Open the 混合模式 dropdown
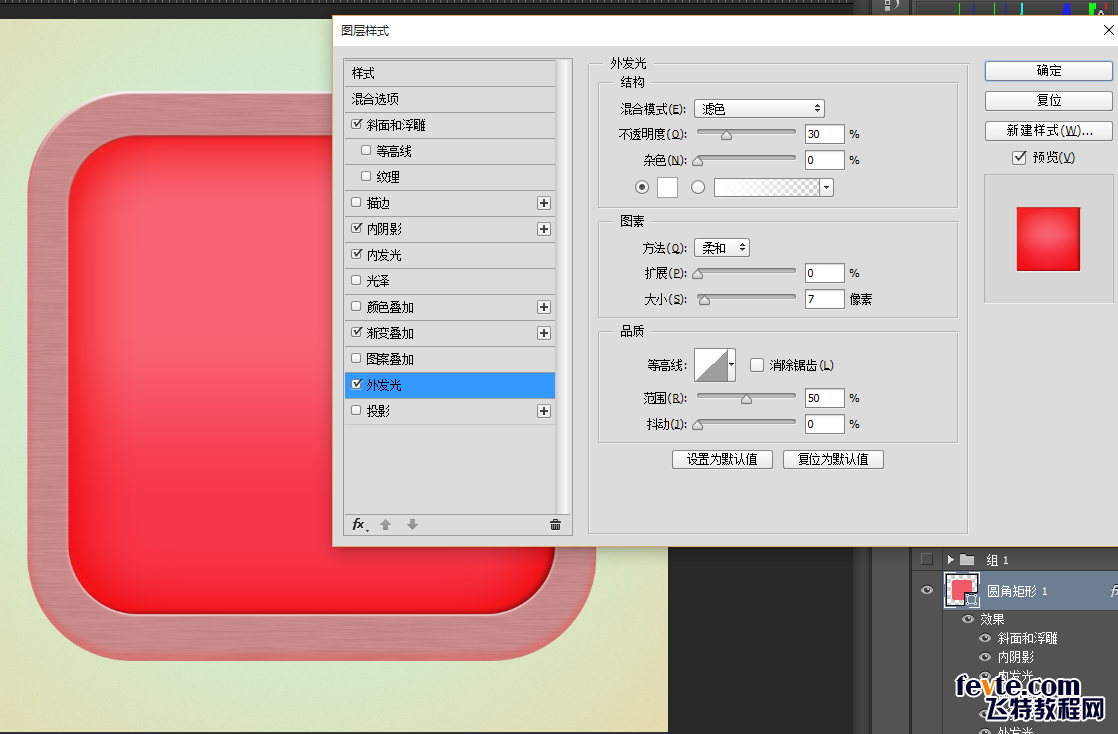 759,108
